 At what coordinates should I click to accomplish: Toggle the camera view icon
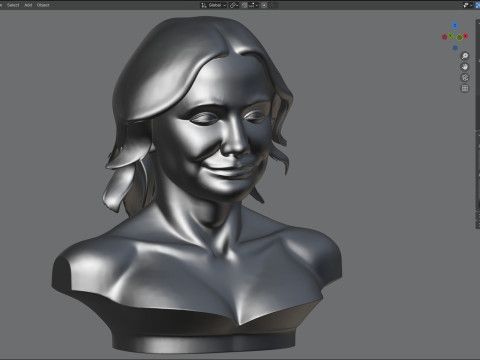(x=465, y=78)
